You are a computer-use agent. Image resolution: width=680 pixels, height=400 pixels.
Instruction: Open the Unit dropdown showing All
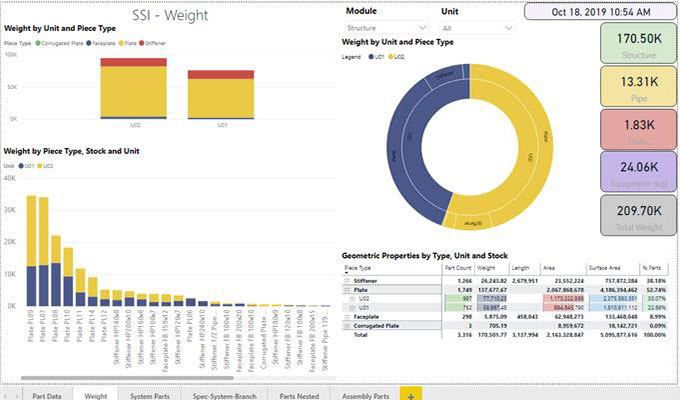pos(477,28)
